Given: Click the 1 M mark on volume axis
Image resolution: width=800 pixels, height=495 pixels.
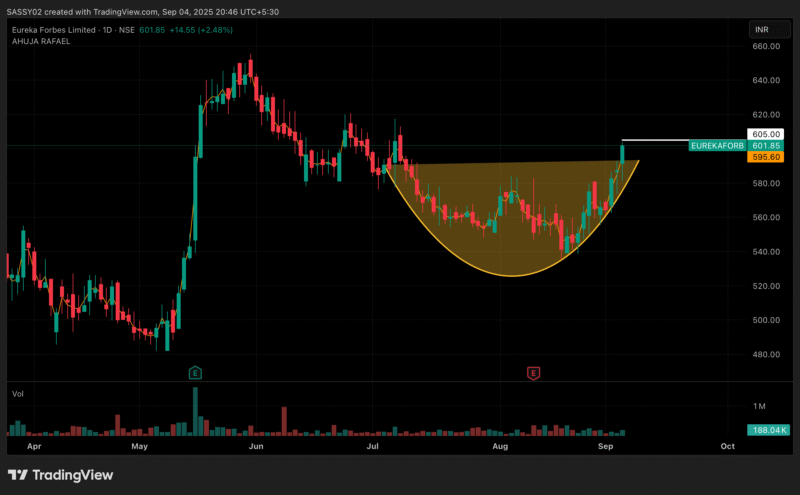Looking at the screenshot, I should pos(759,405).
